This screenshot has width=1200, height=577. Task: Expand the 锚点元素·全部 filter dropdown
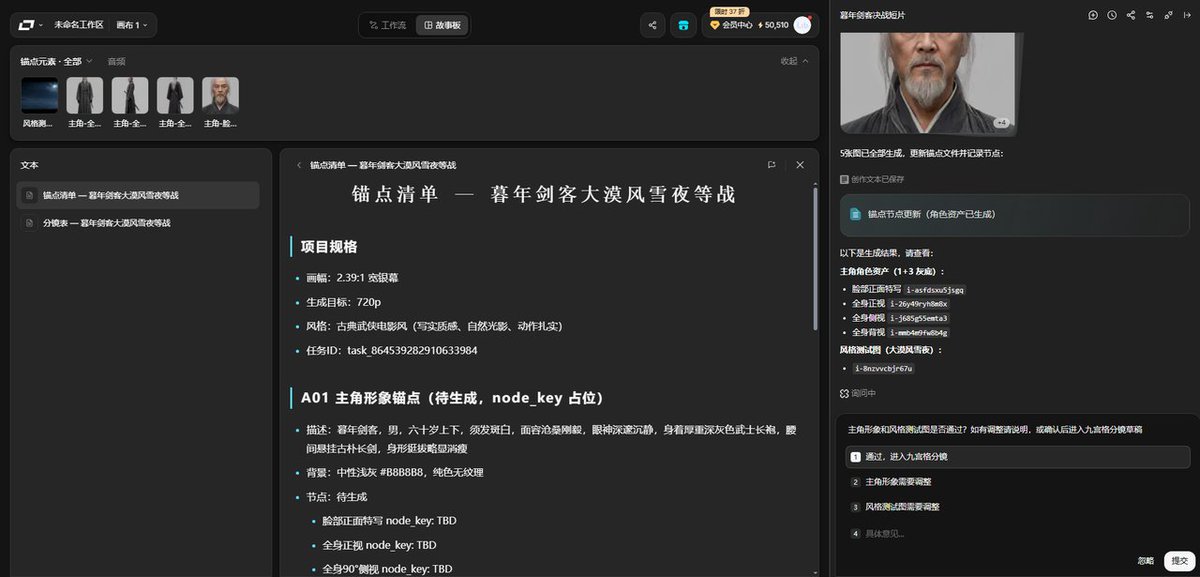click(x=56, y=61)
